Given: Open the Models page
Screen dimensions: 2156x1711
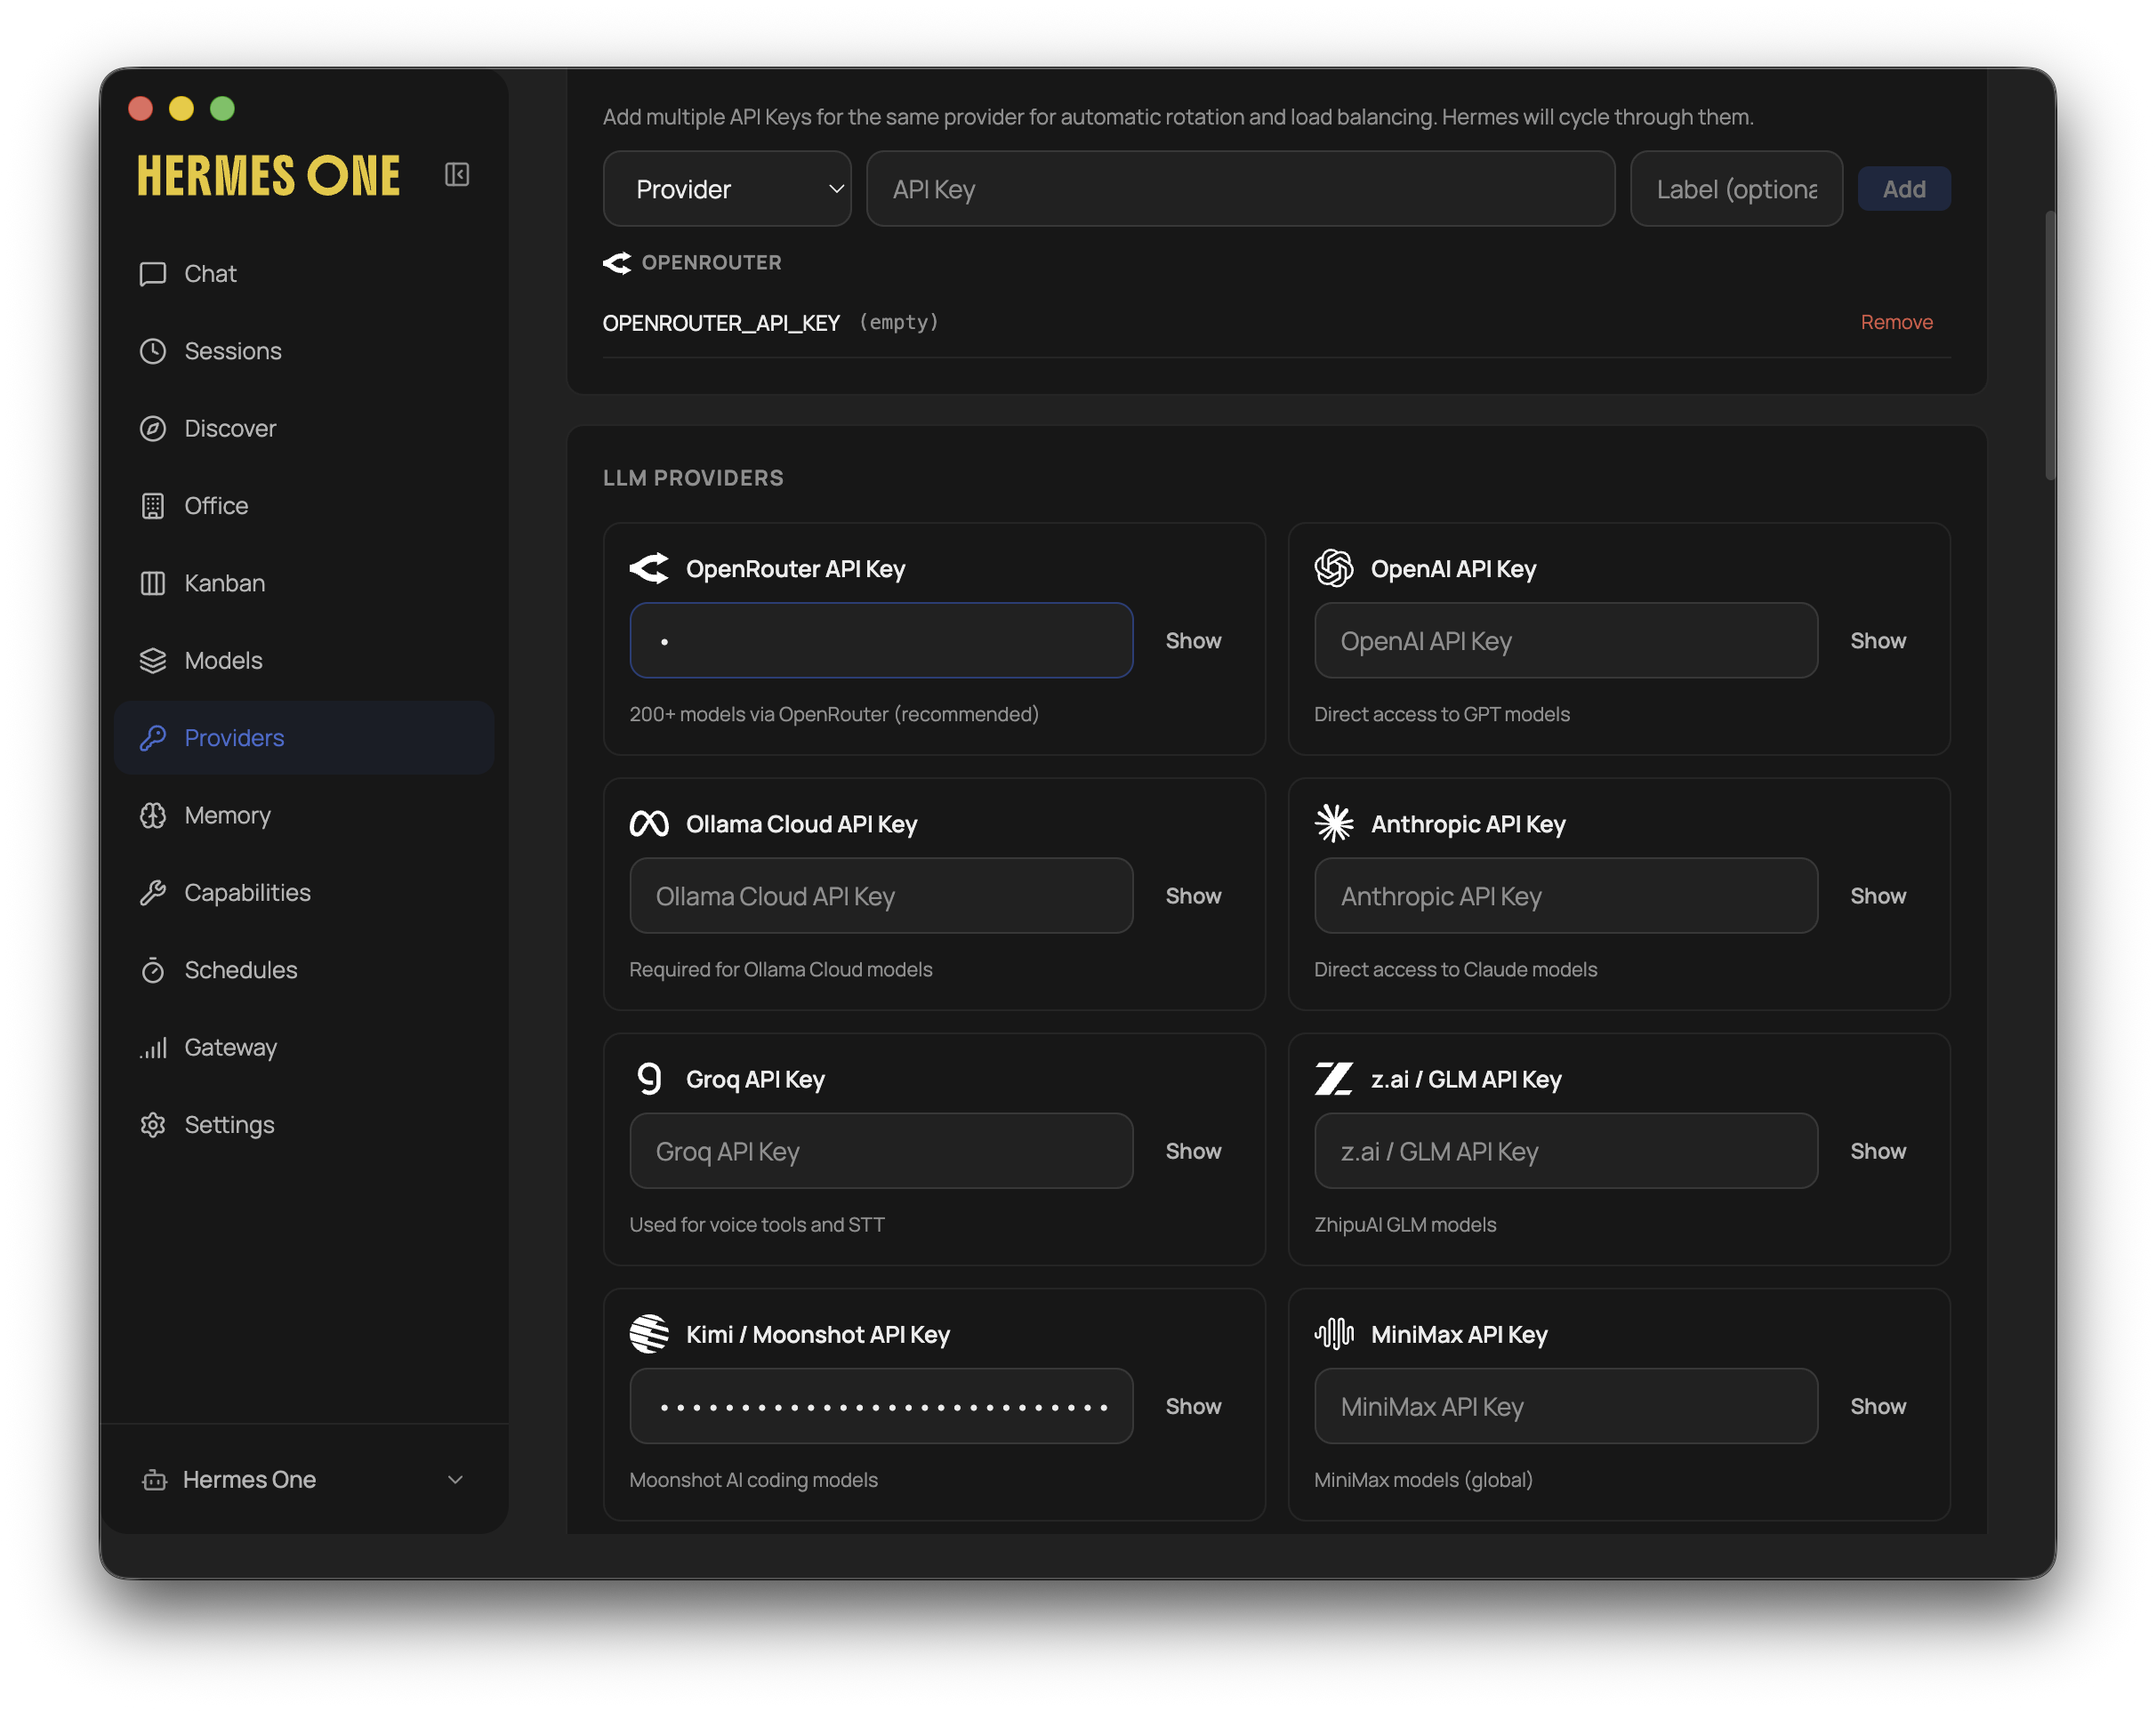Looking at the screenshot, I should point(304,661).
